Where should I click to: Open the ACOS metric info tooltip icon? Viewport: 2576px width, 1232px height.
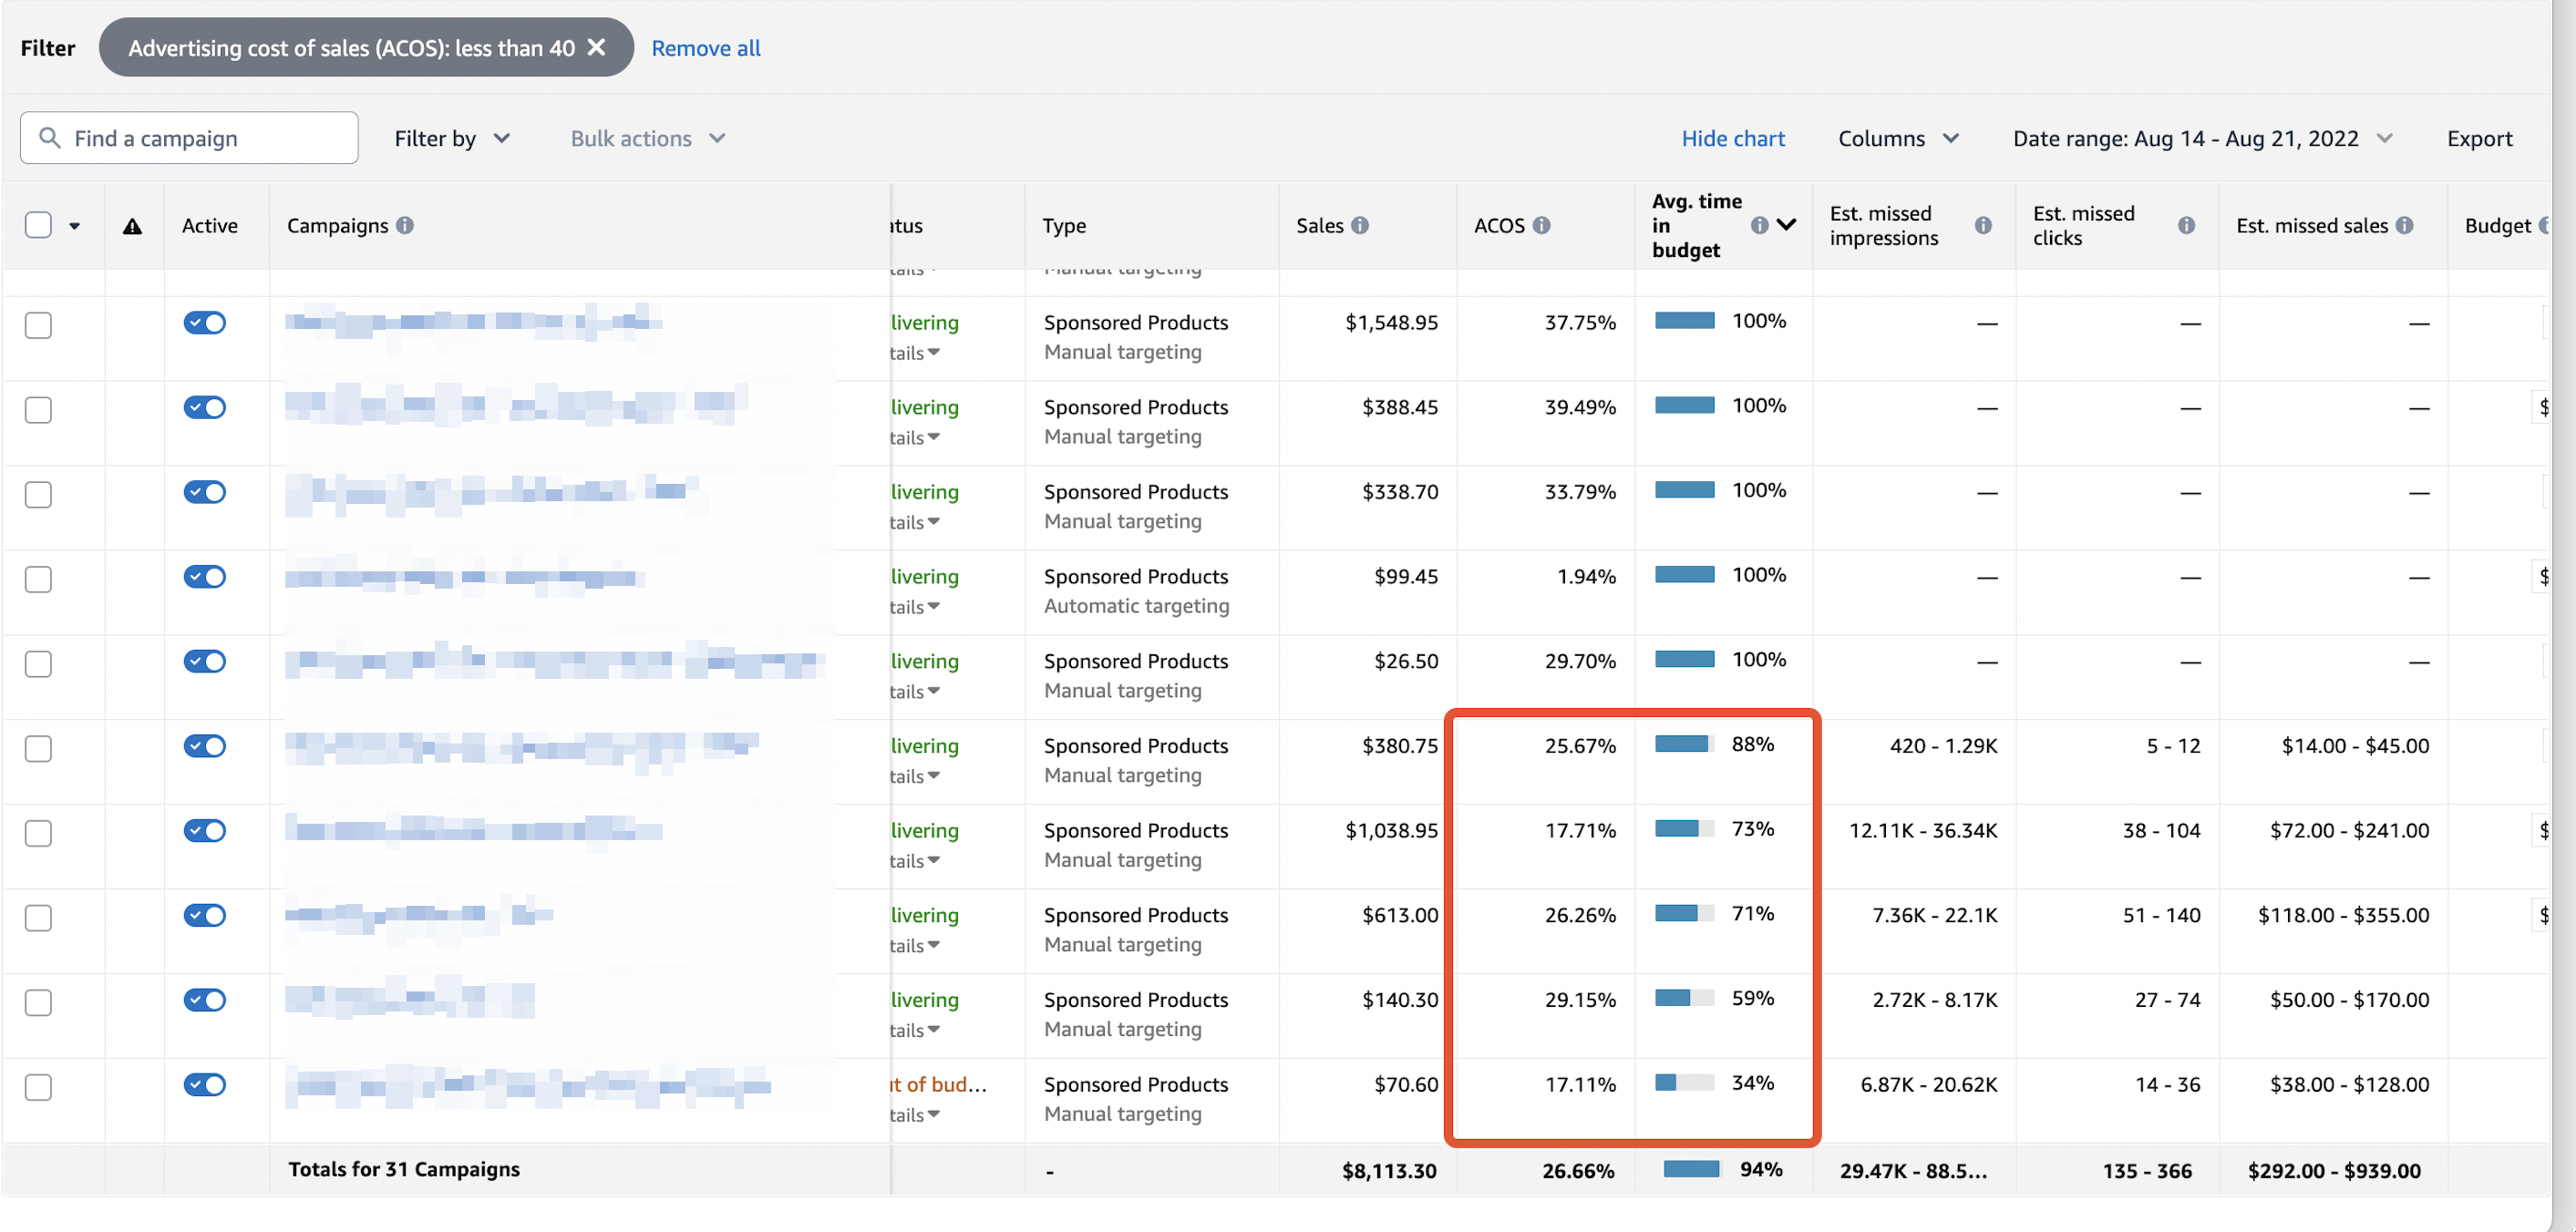click(1542, 225)
